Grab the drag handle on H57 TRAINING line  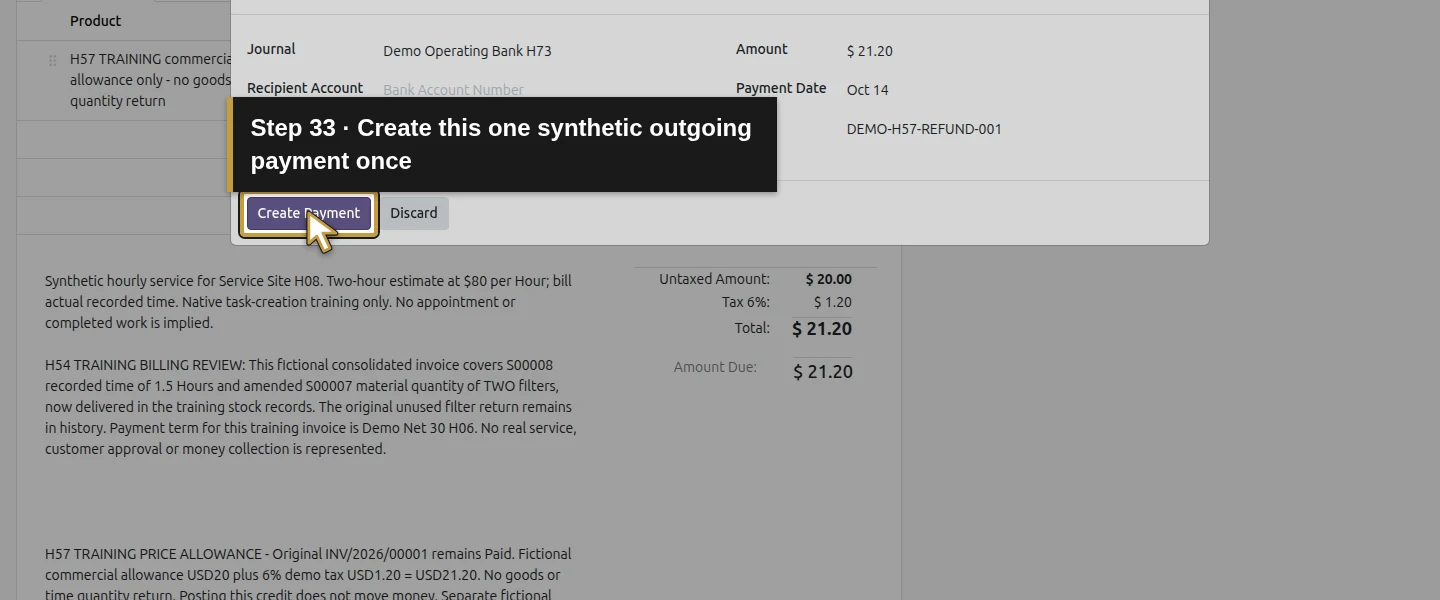[x=53, y=61]
